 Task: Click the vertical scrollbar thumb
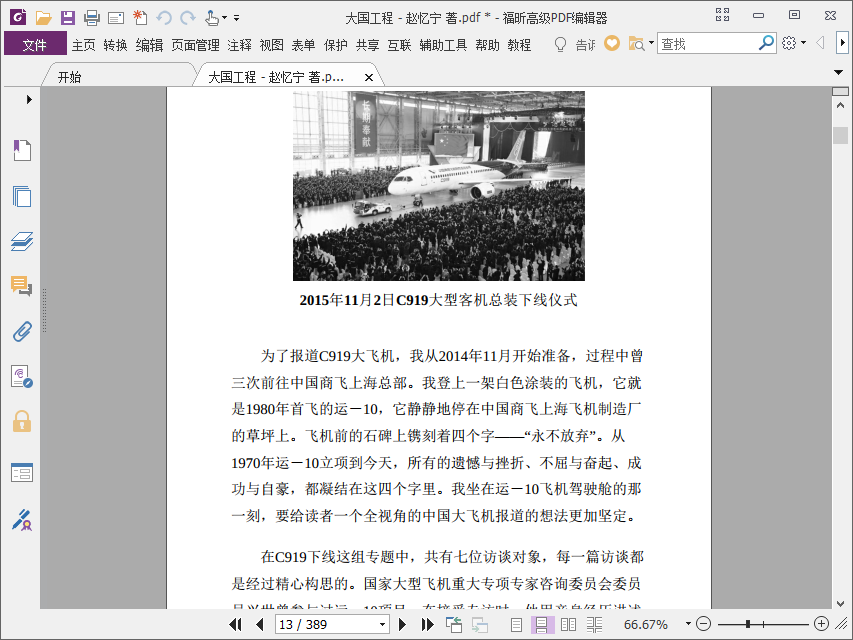pyautogui.click(x=840, y=136)
